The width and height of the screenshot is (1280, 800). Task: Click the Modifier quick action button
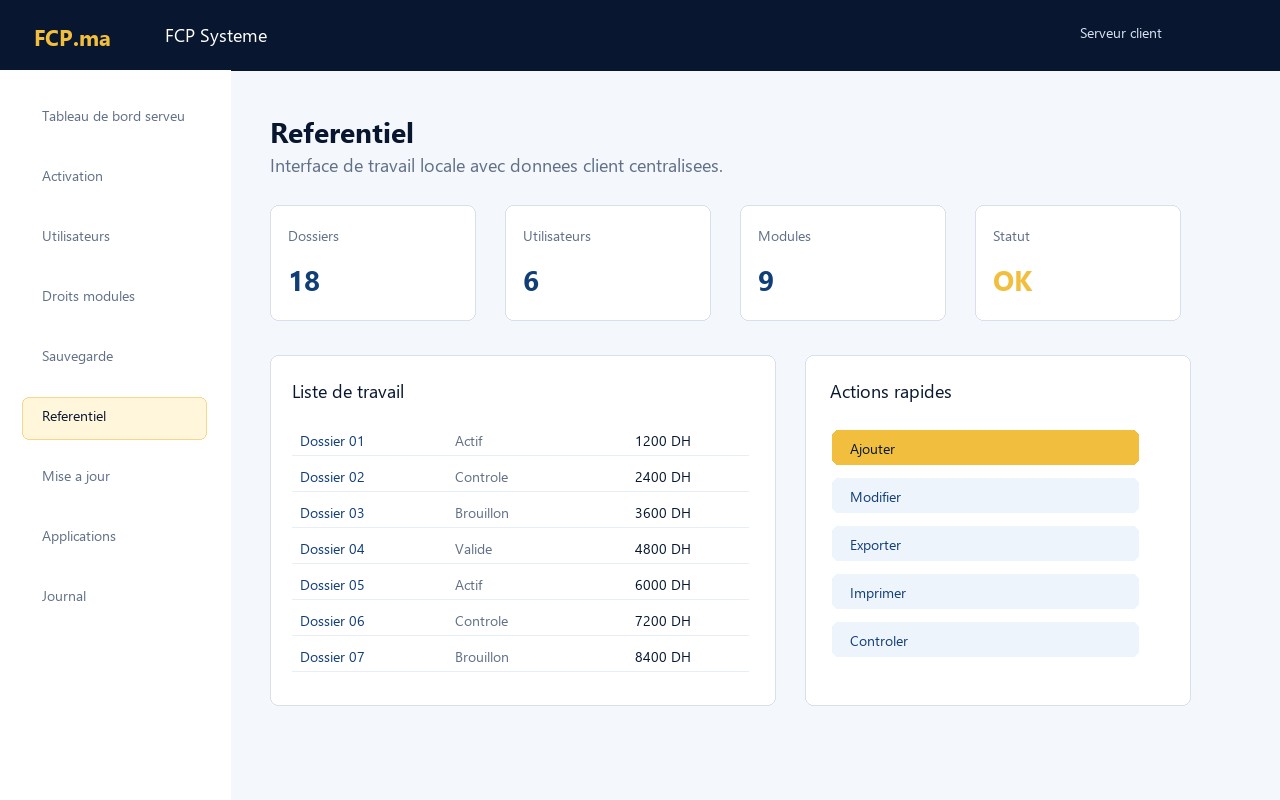click(x=985, y=496)
